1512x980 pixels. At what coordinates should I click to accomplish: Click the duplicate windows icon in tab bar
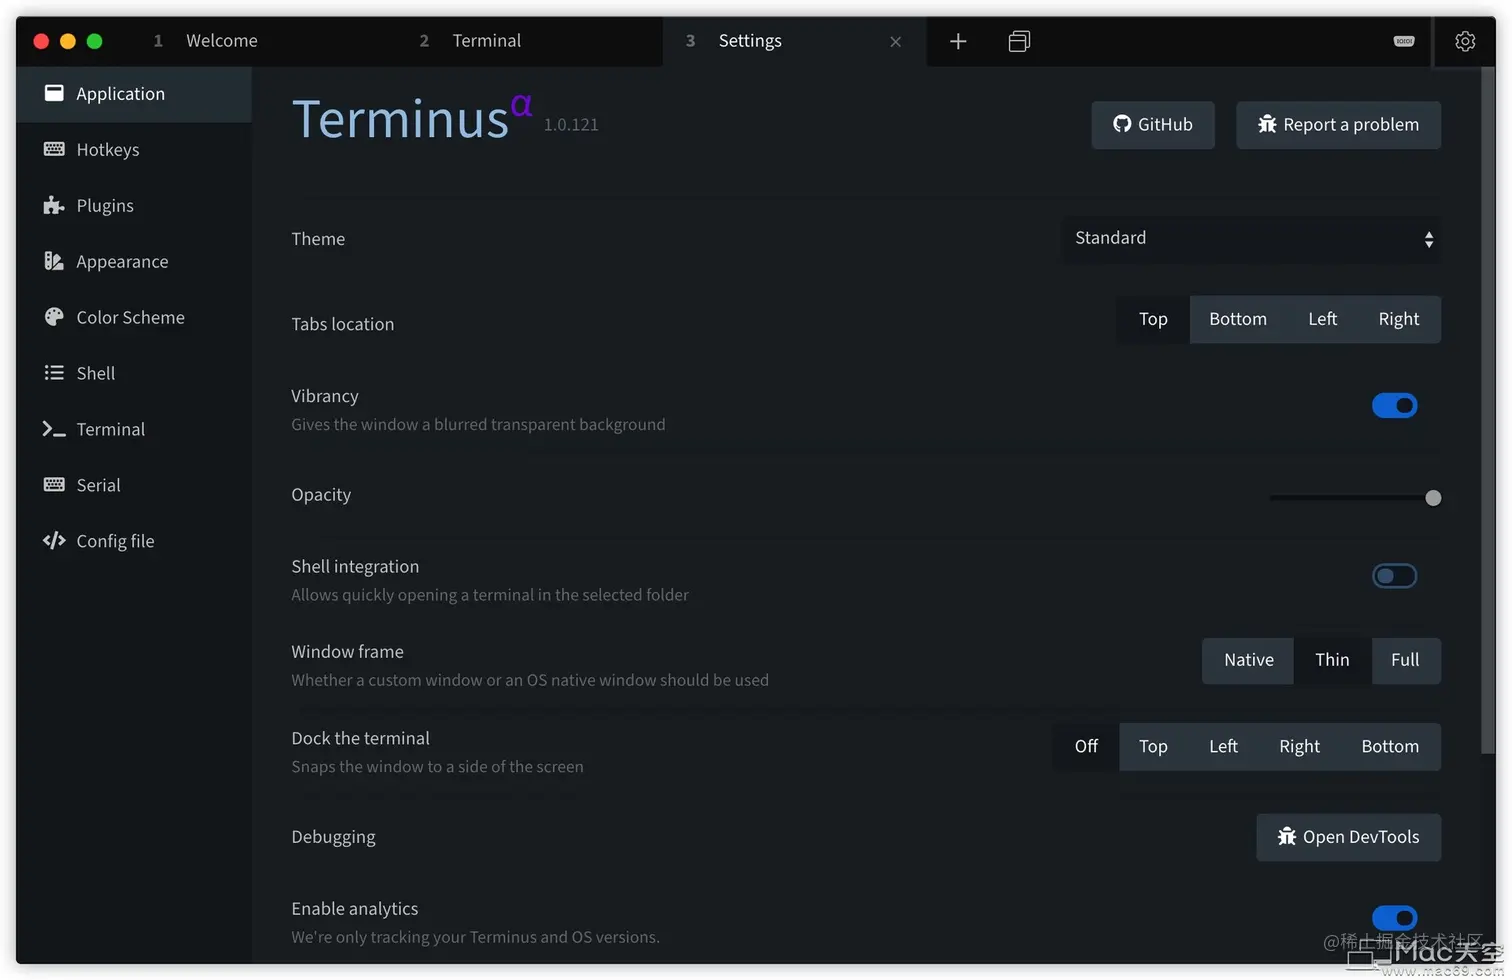[x=1019, y=41]
